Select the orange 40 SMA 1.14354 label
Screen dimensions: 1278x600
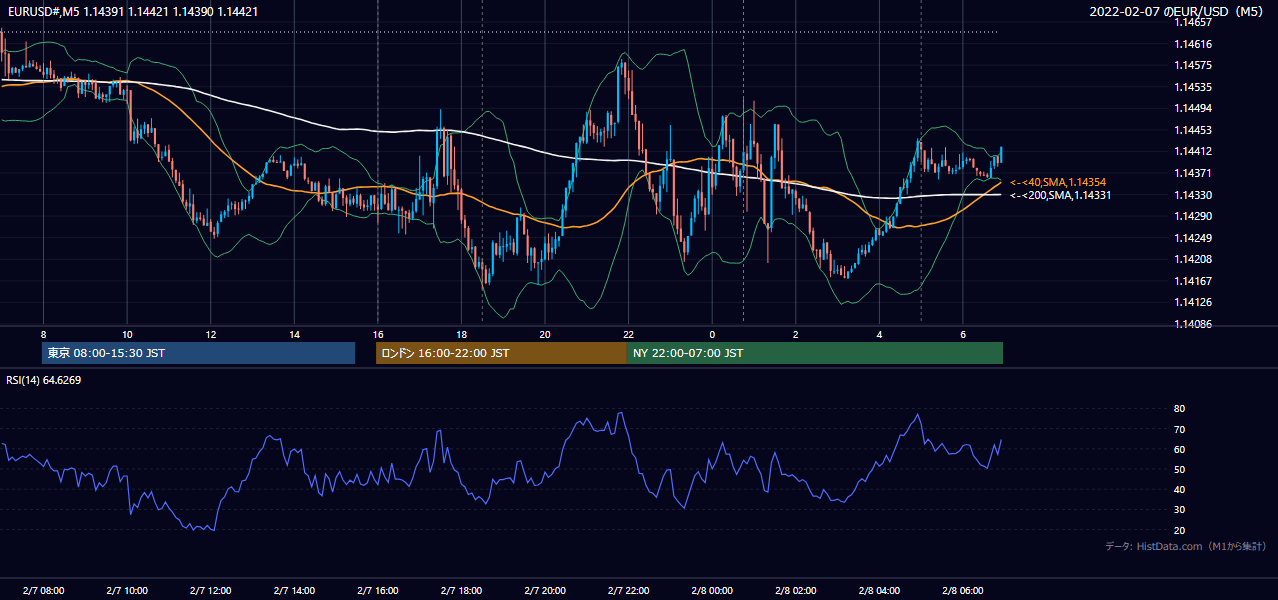[x=1057, y=182]
